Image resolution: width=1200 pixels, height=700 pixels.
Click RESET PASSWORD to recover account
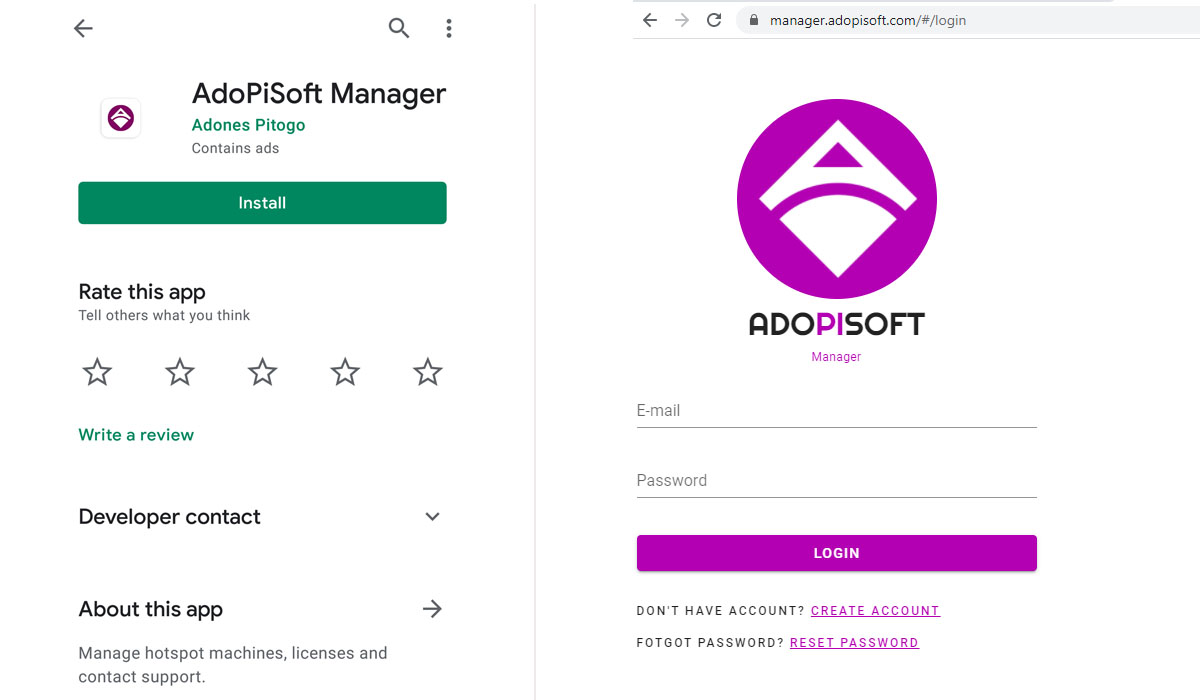click(854, 642)
